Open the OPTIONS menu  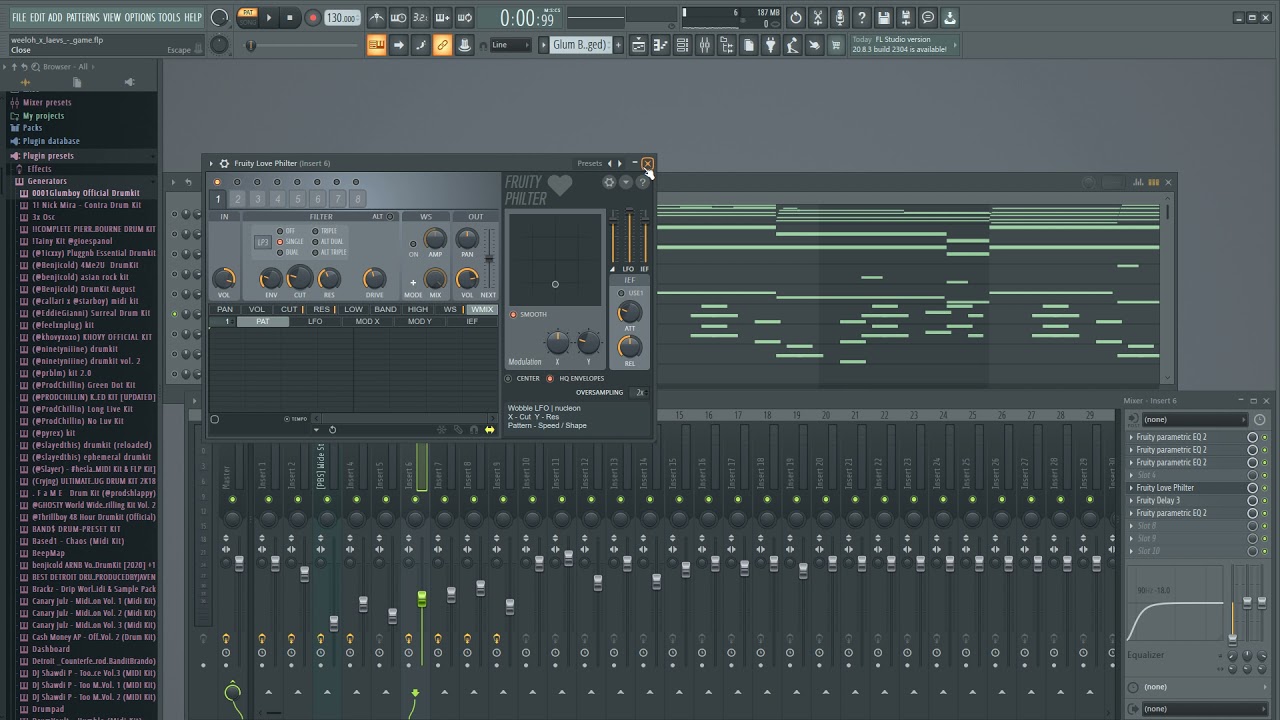click(140, 17)
